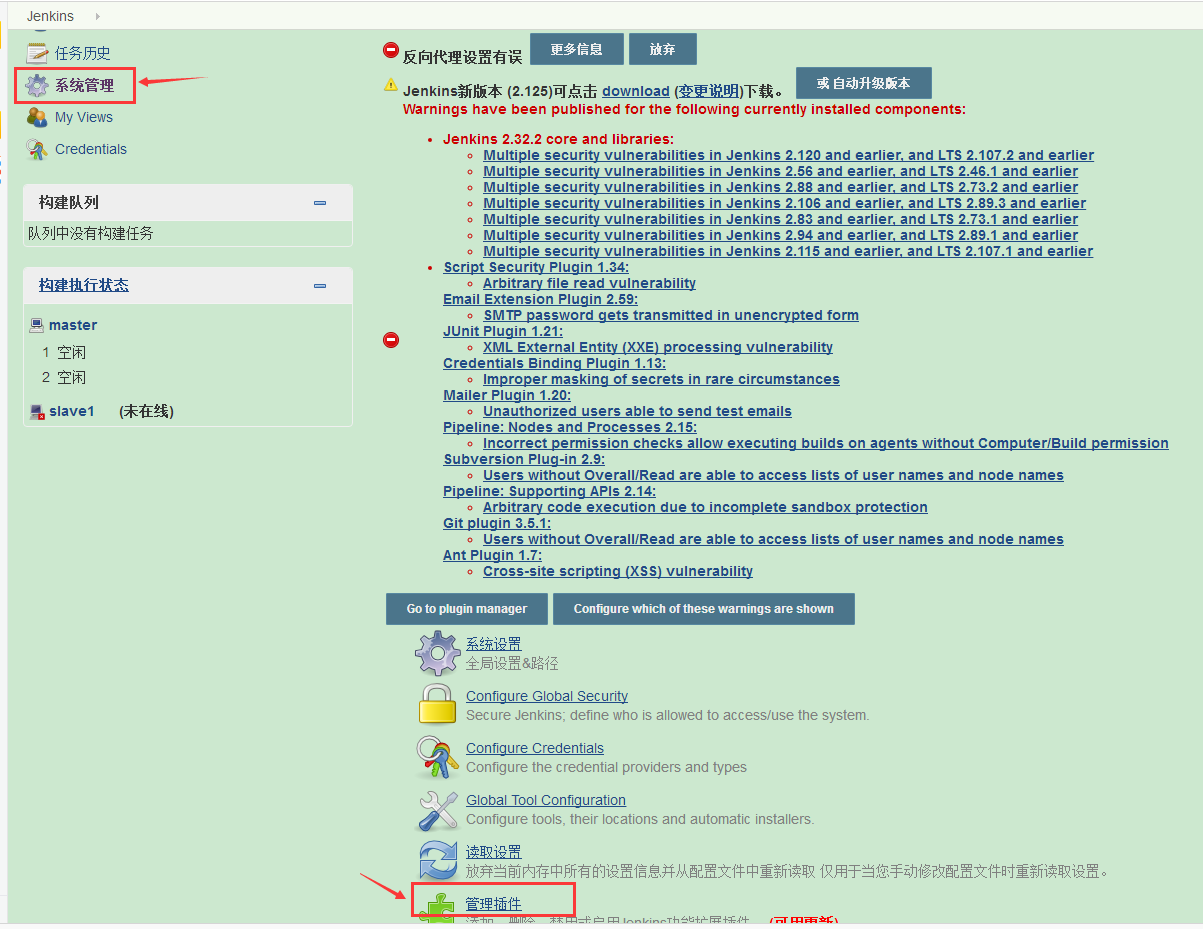Open Arbitrary code execution sandbox link
Viewport: 1203px width, 929px height.
705,507
